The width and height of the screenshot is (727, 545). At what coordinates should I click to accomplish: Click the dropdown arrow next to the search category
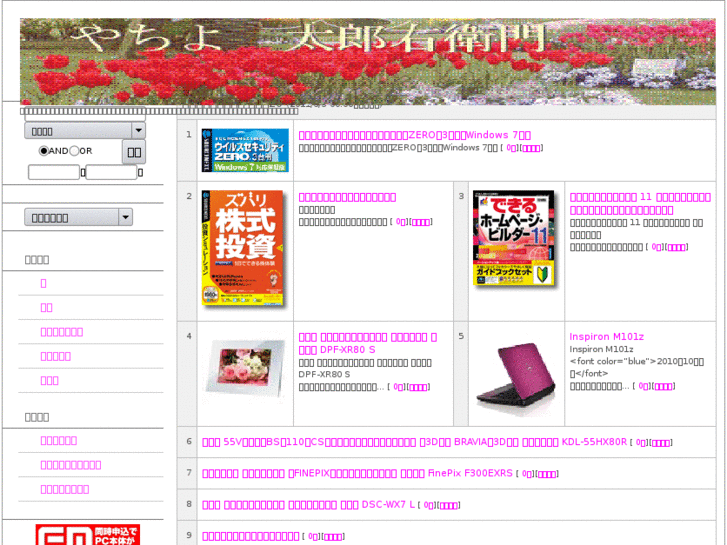pyautogui.click(x=138, y=131)
